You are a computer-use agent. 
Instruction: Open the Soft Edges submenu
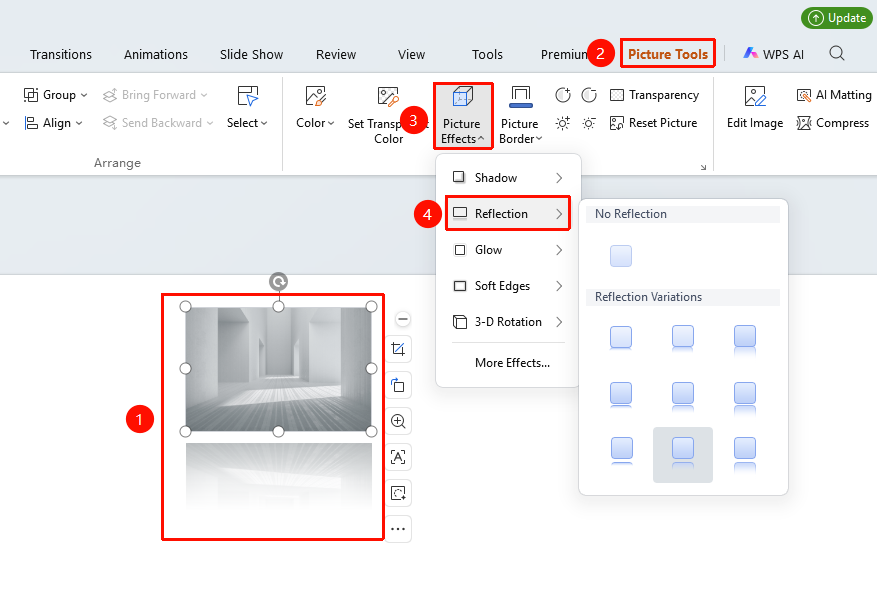[508, 286]
